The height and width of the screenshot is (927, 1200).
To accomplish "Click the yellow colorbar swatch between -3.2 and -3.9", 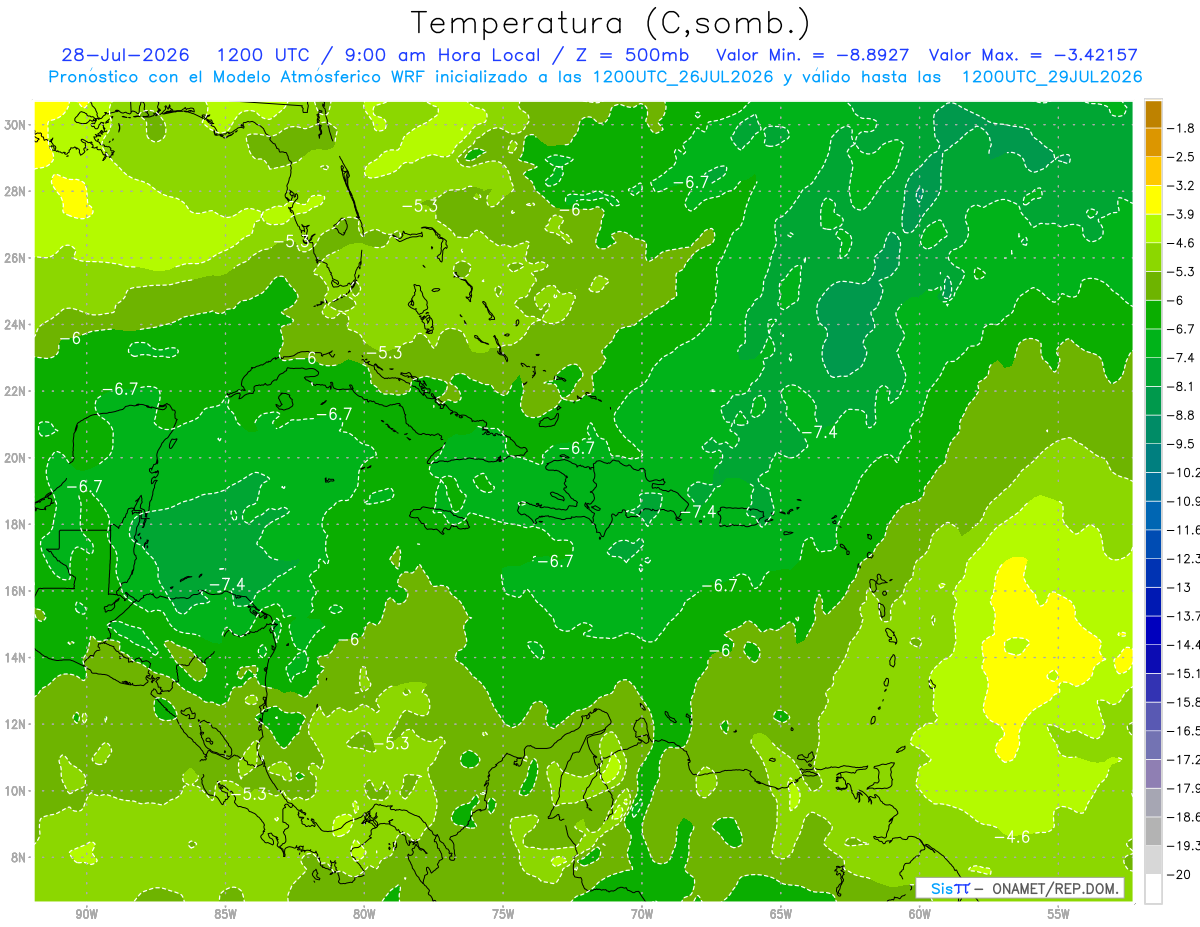I will click(x=1153, y=200).
